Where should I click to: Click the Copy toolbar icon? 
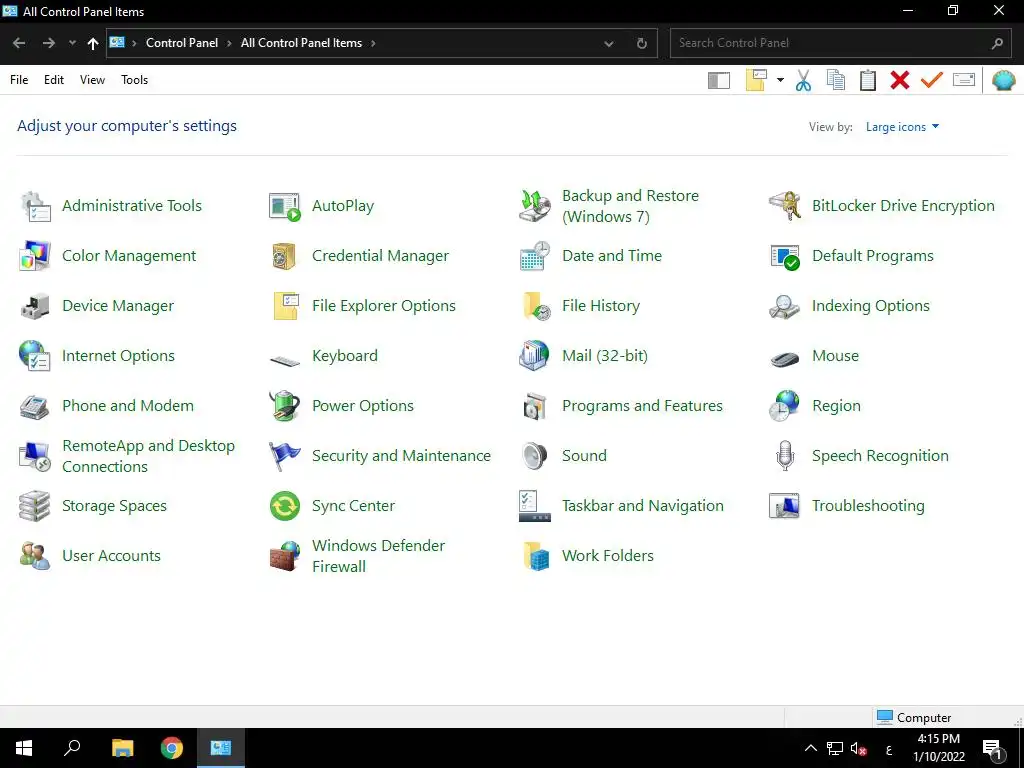click(x=836, y=80)
